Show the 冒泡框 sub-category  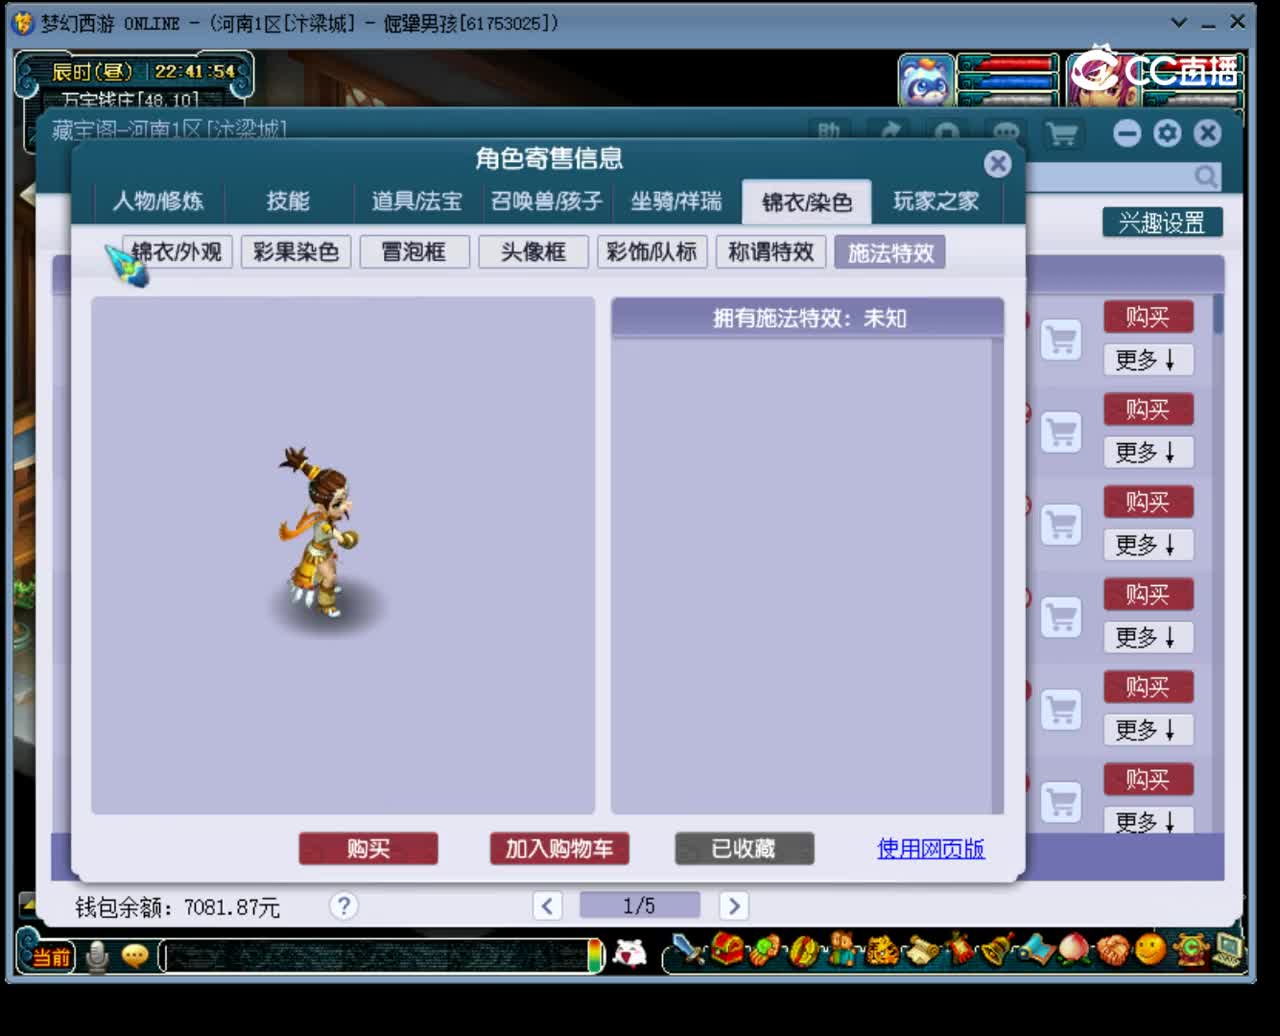point(414,252)
